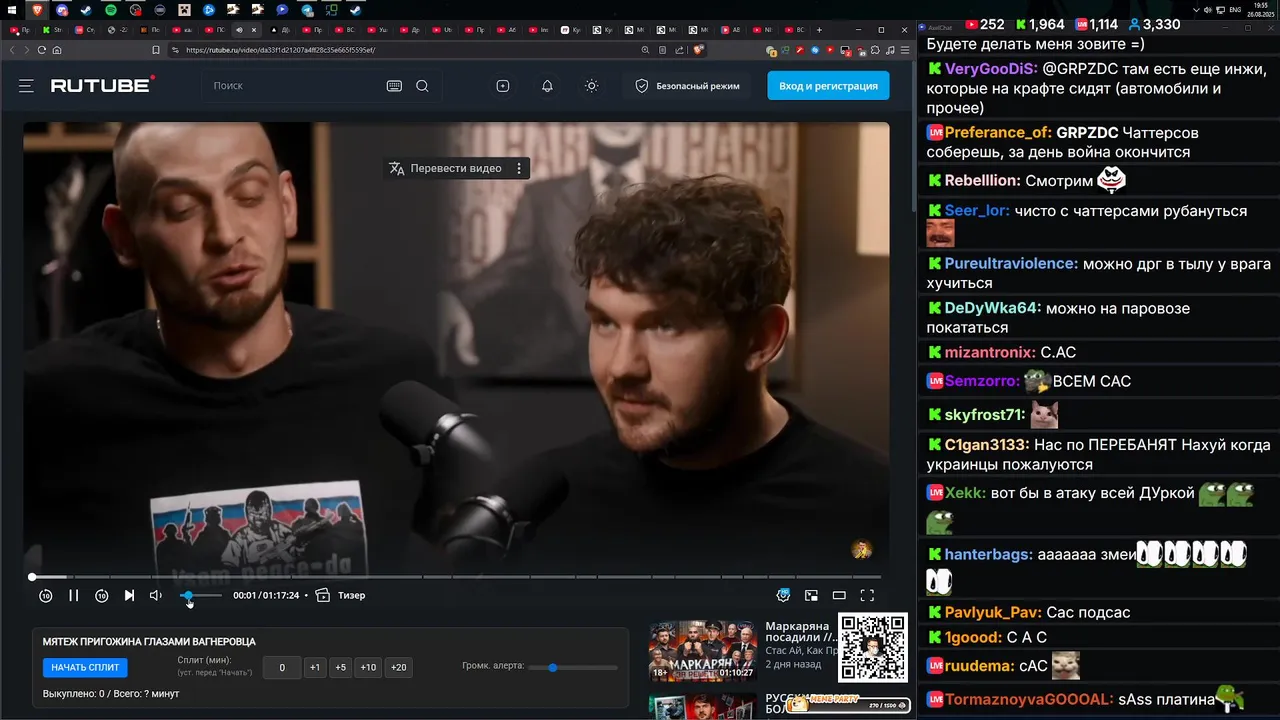Go to browser home page

click(x=57, y=50)
